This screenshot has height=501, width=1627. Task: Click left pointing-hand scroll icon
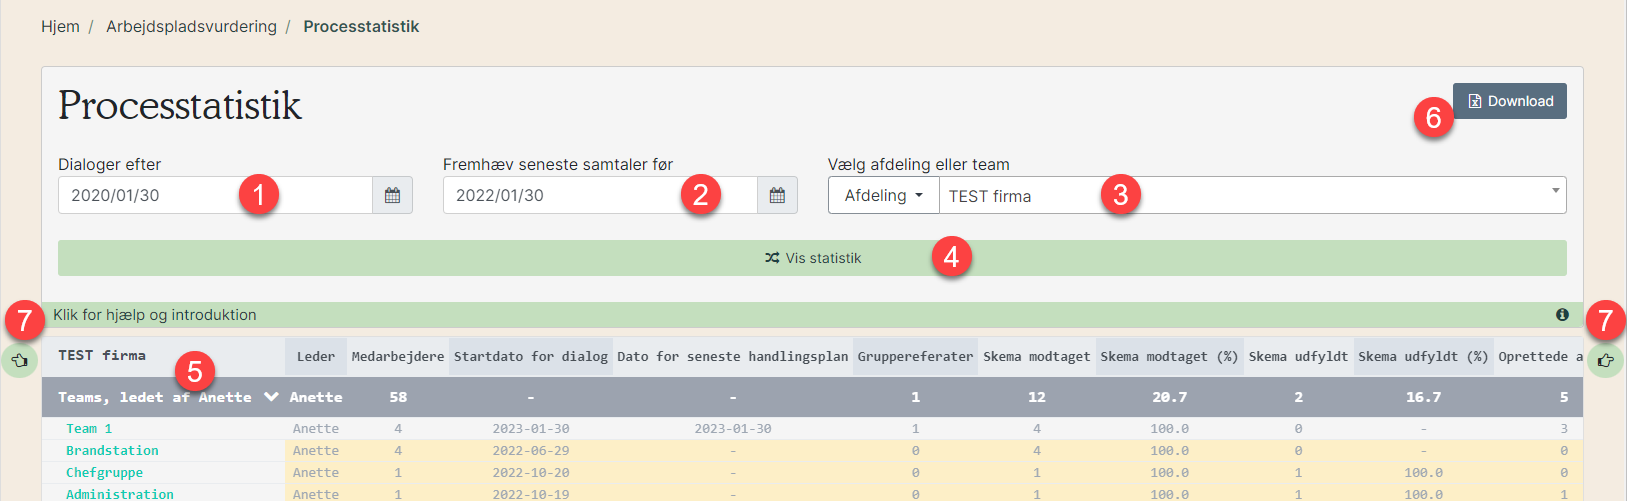[x=20, y=360]
